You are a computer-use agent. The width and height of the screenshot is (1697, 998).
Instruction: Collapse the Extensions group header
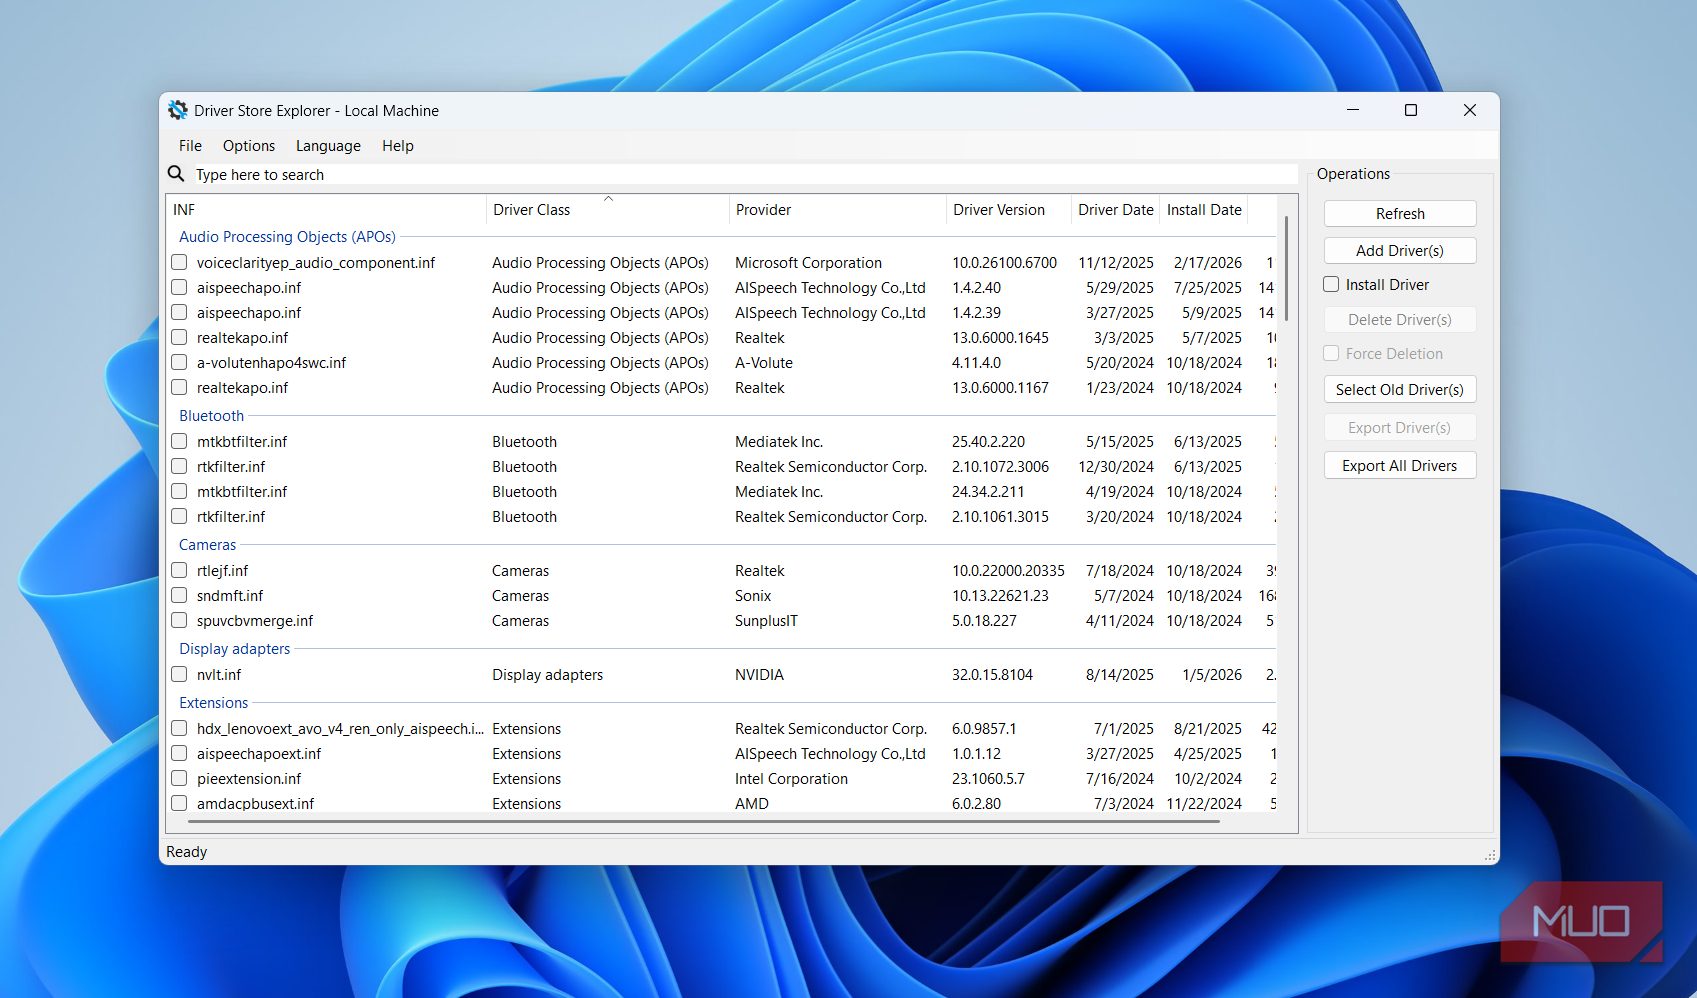click(213, 703)
